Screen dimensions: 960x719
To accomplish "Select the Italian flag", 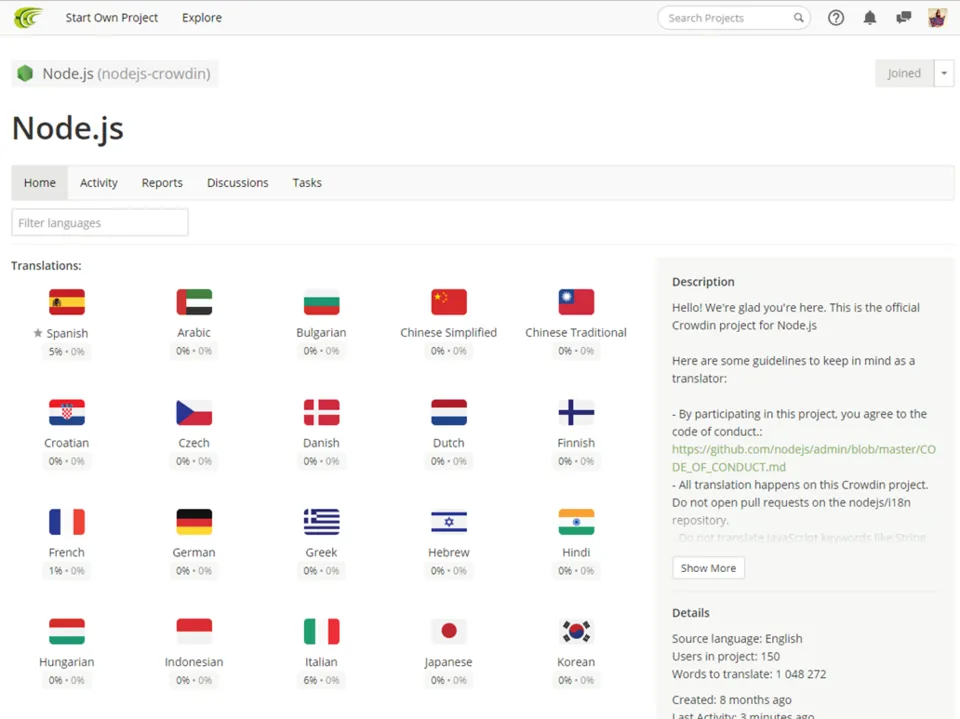I will coord(321,631).
